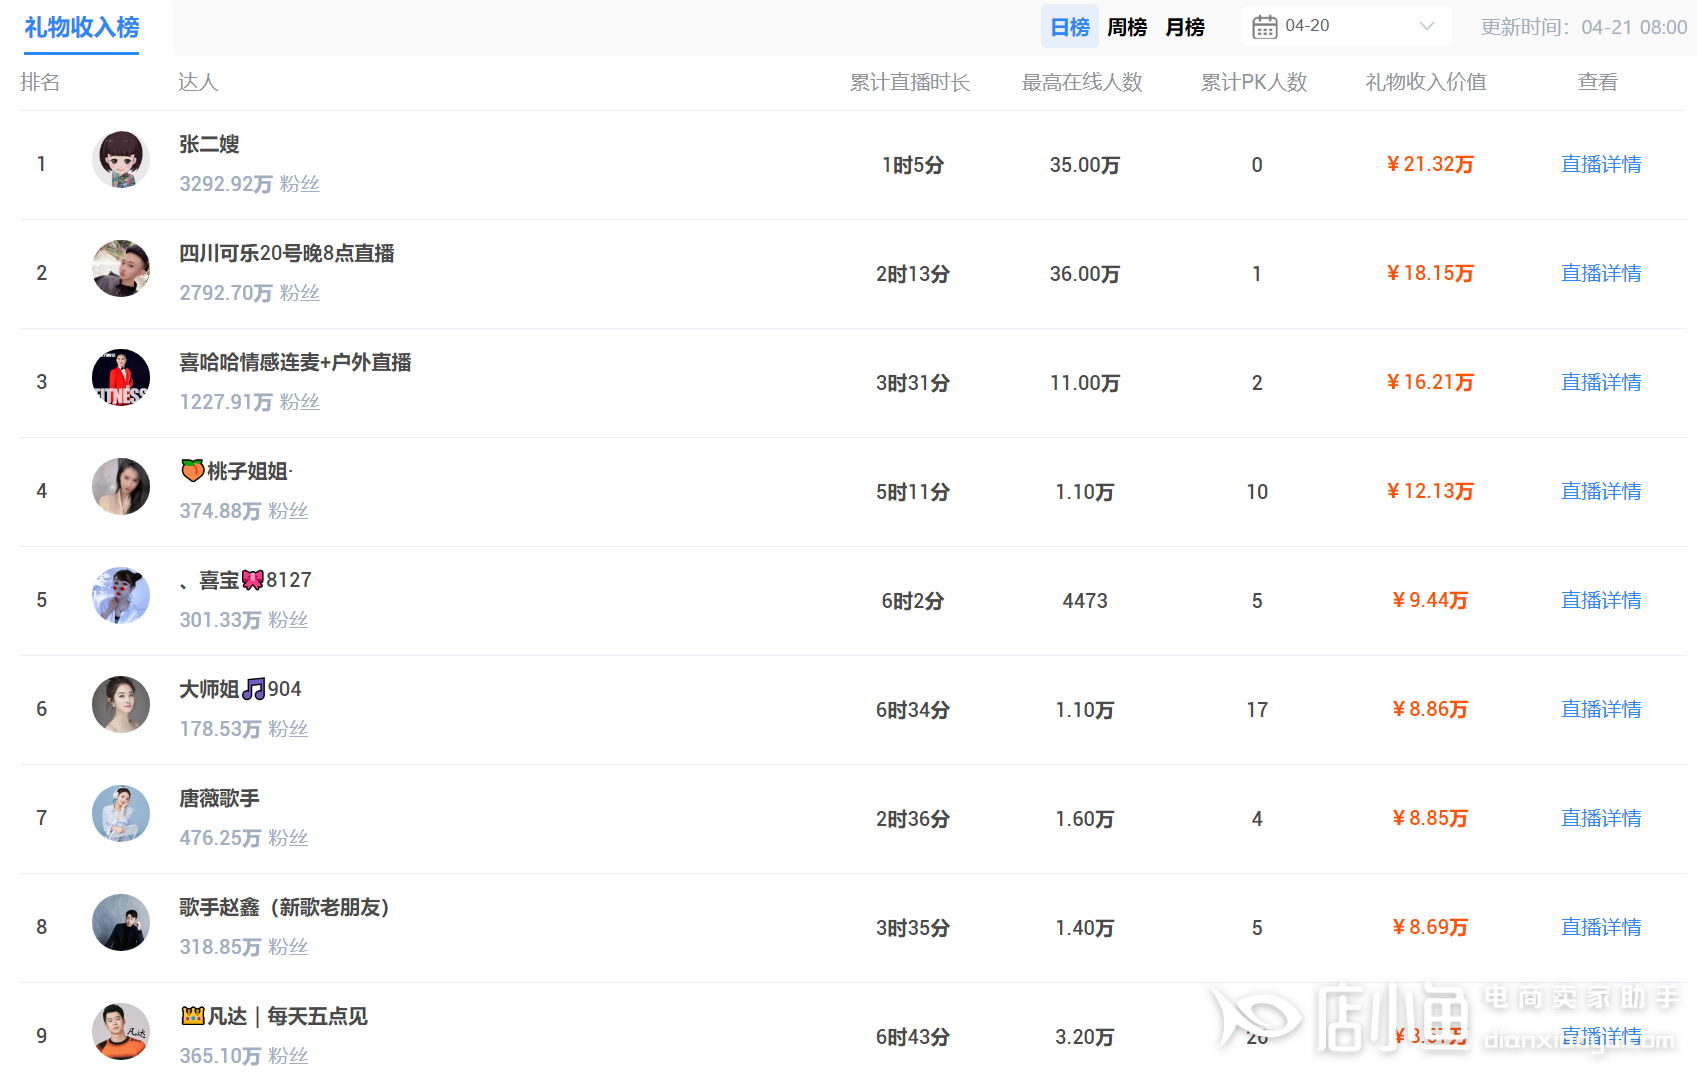Click the name 唐薇歌手
Viewport: 1697px width, 1084px height.
219,798
